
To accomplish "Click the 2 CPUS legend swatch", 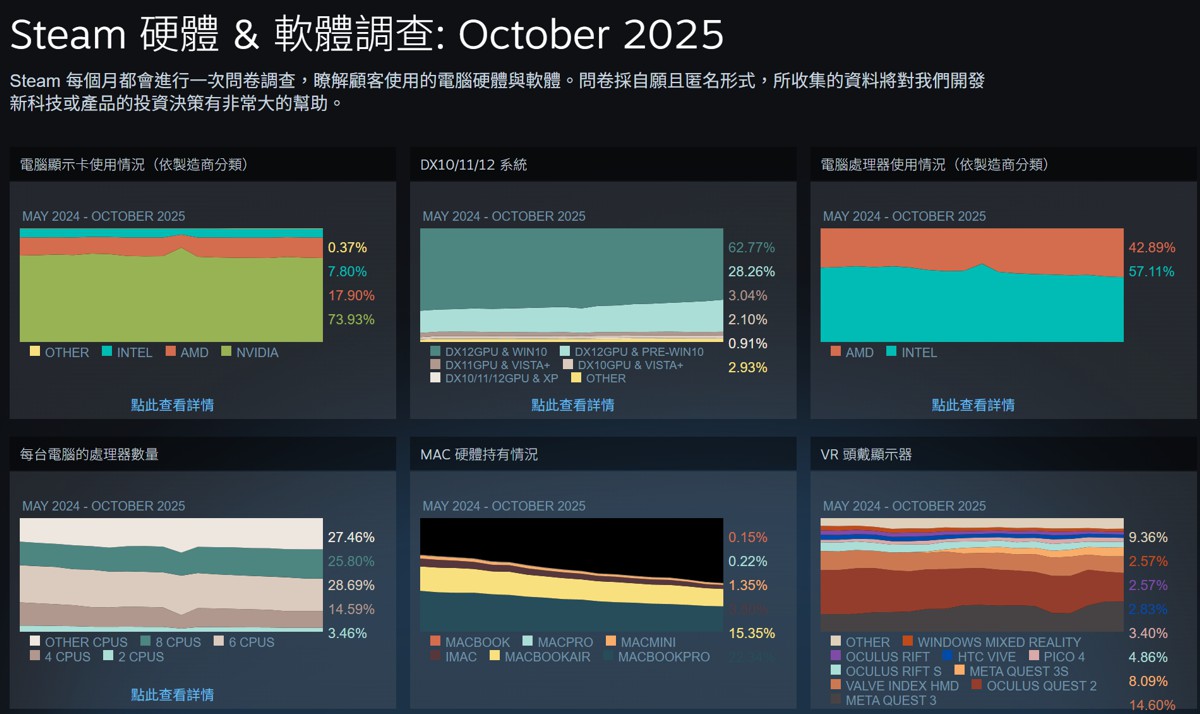I will click(108, 656).
